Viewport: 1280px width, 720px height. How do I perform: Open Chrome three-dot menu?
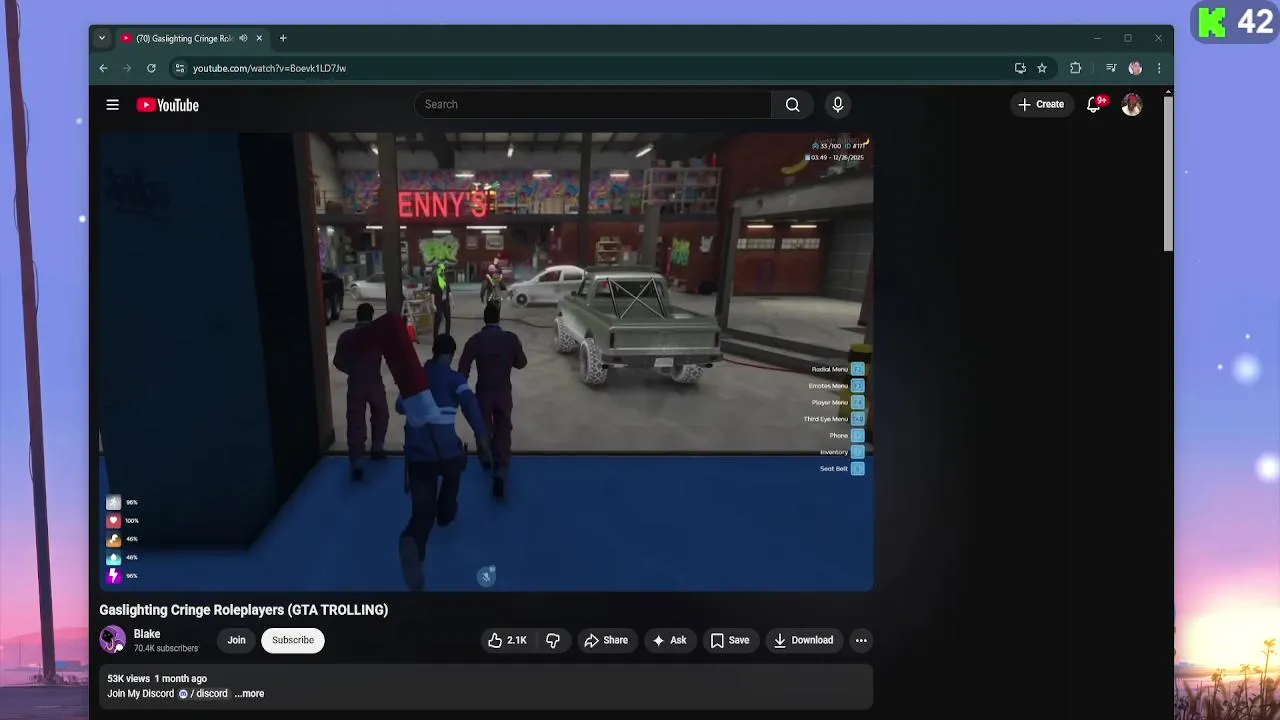click(x=1159, y=68)
